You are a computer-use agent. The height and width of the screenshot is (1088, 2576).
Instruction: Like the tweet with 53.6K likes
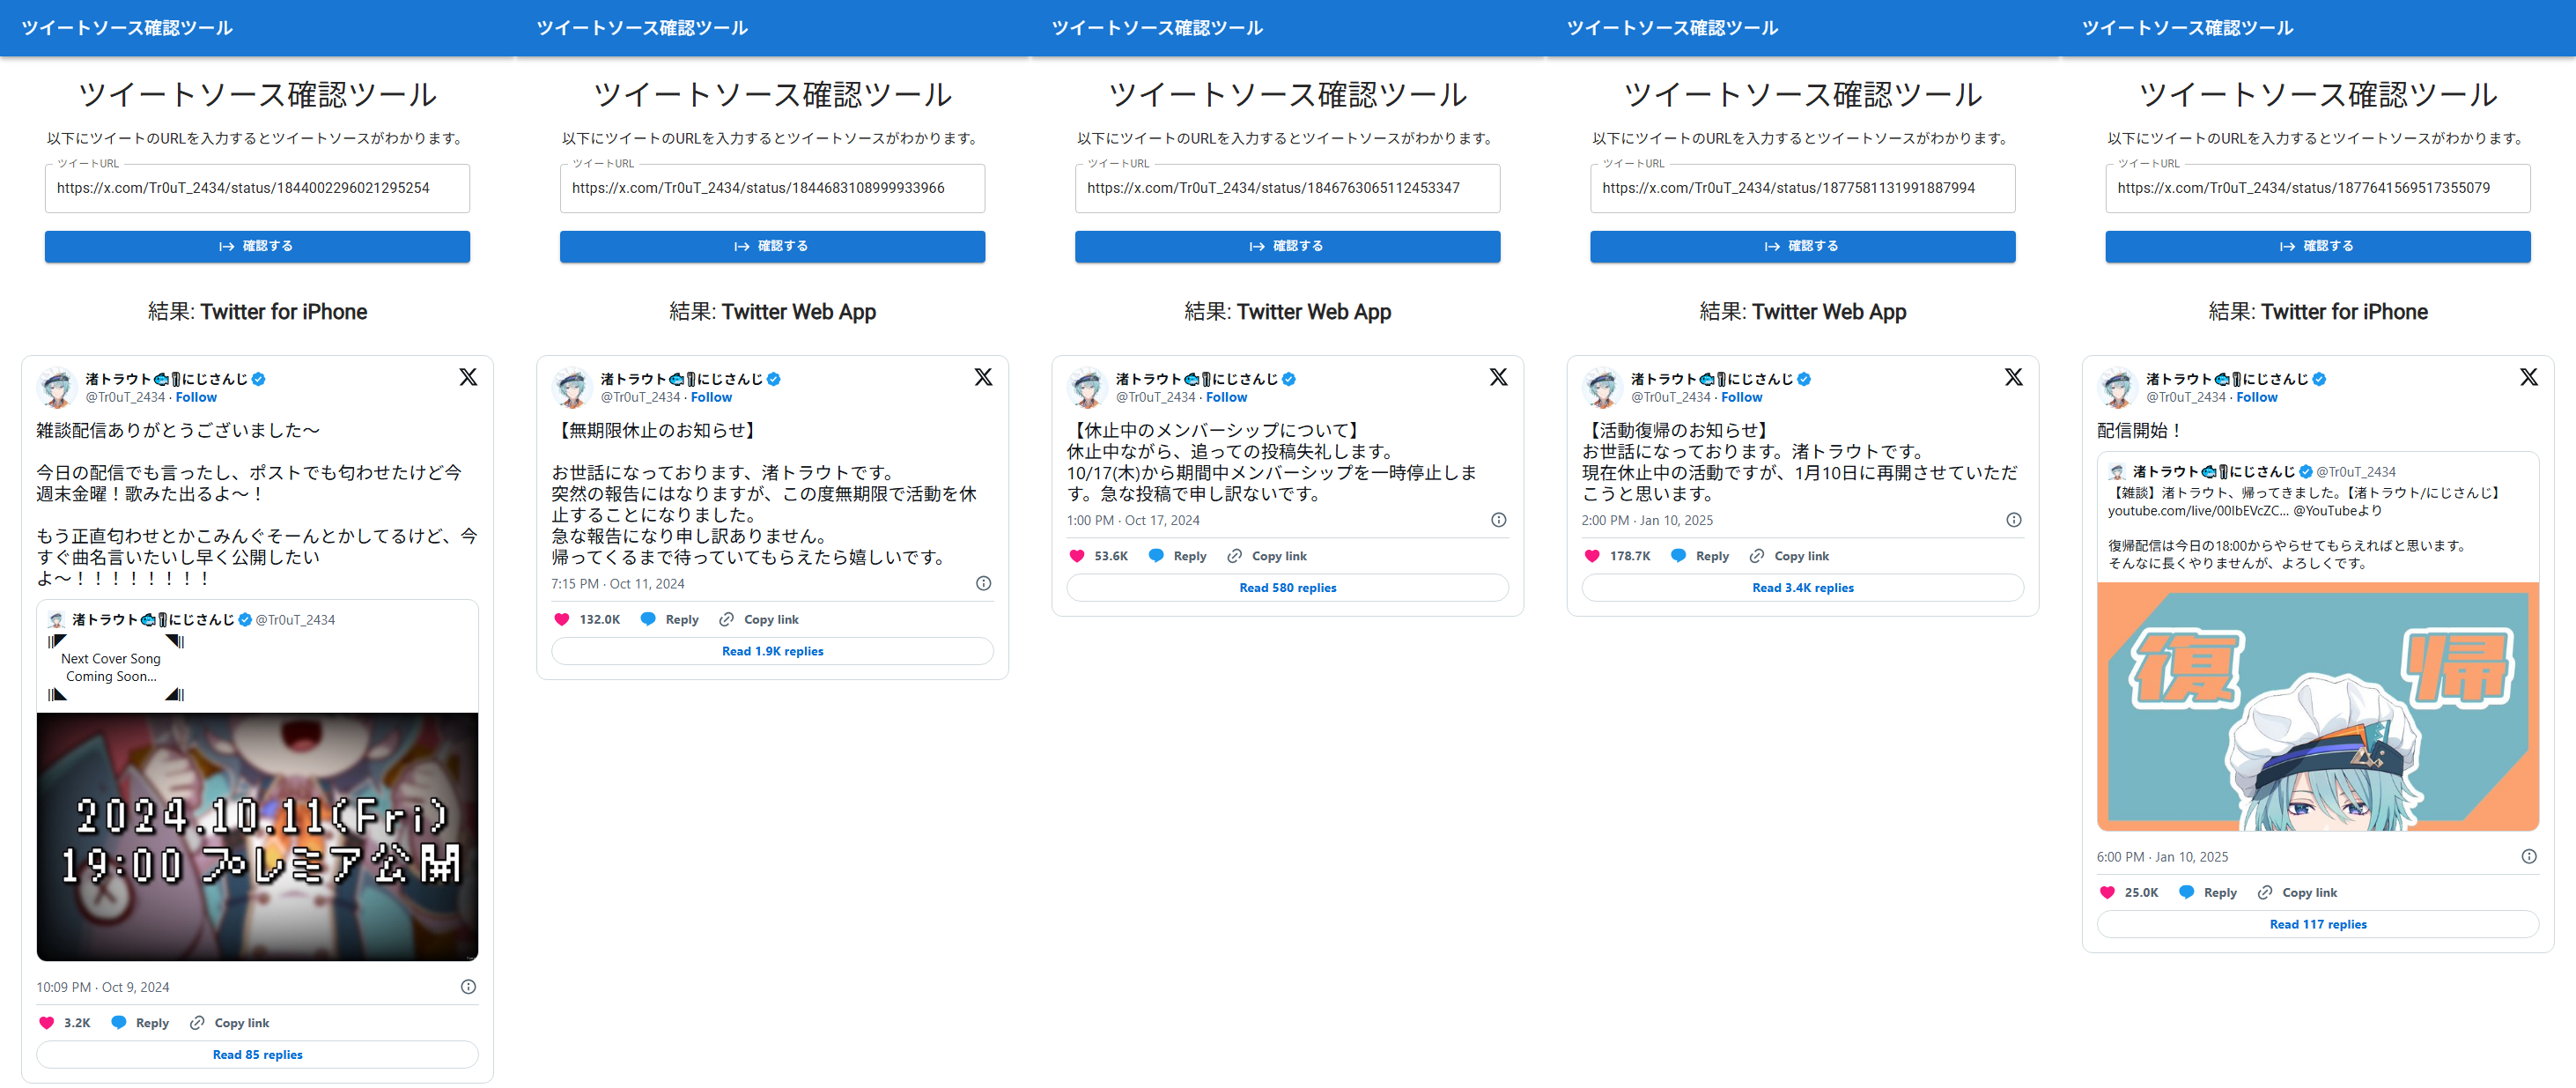click(x=1077, y=556)
